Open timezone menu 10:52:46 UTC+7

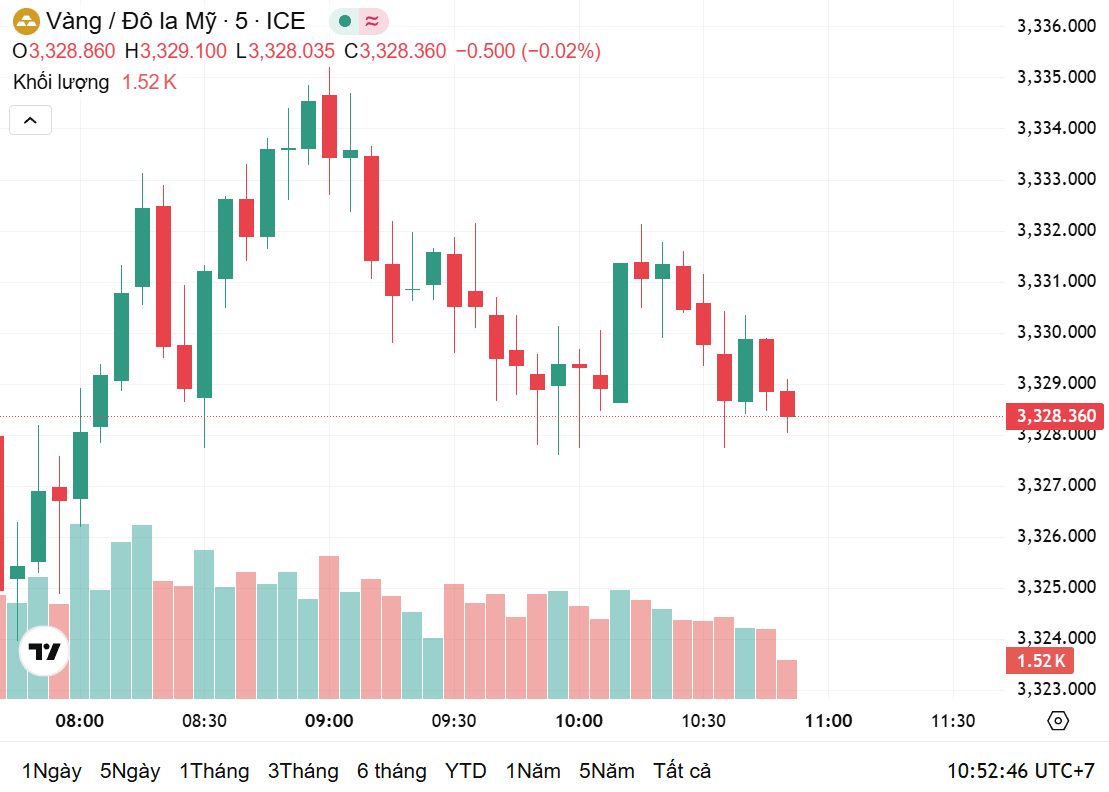(x=1021, y=771)
